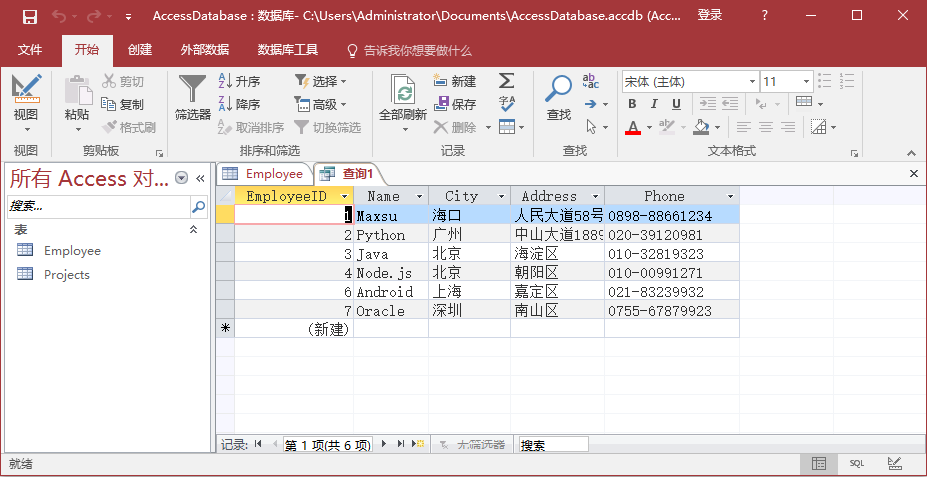Click the navigation pane search box

[98, 206]
